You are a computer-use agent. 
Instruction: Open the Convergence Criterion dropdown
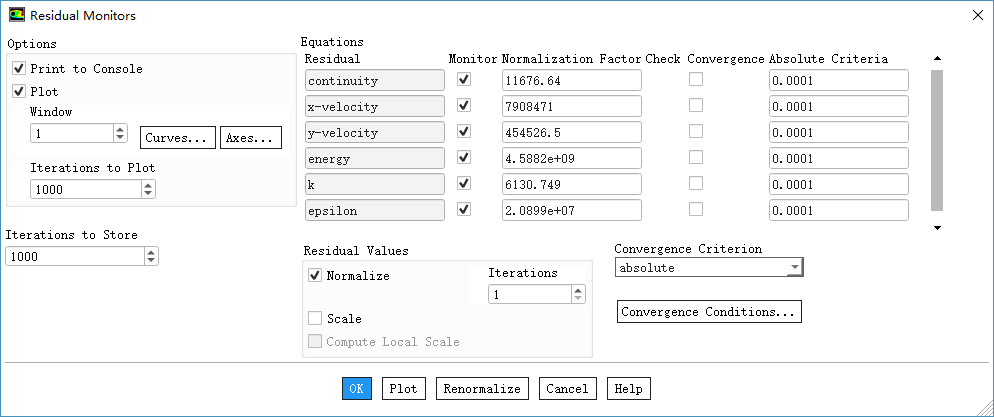[x=794, y=268]
